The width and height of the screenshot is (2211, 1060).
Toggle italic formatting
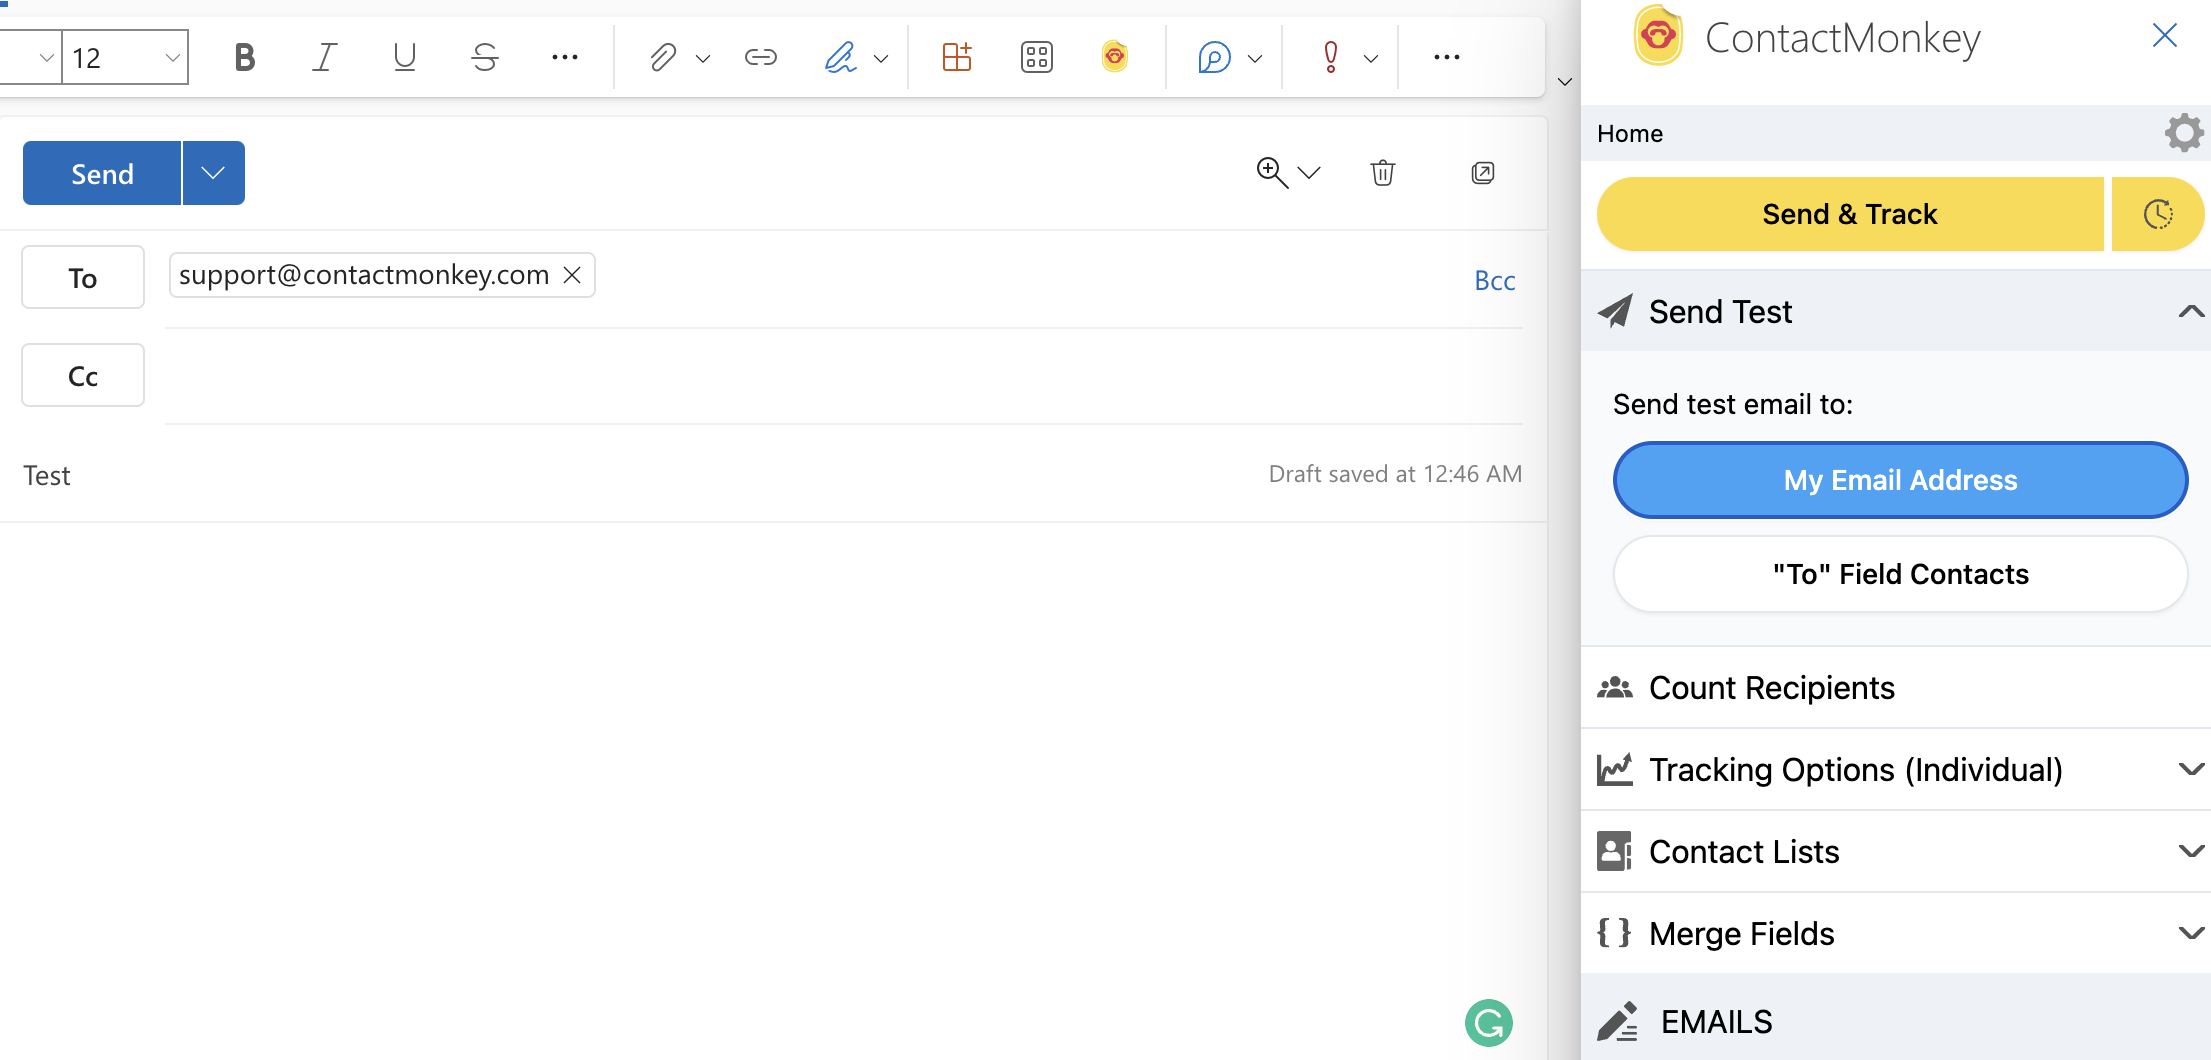point(324,57)
